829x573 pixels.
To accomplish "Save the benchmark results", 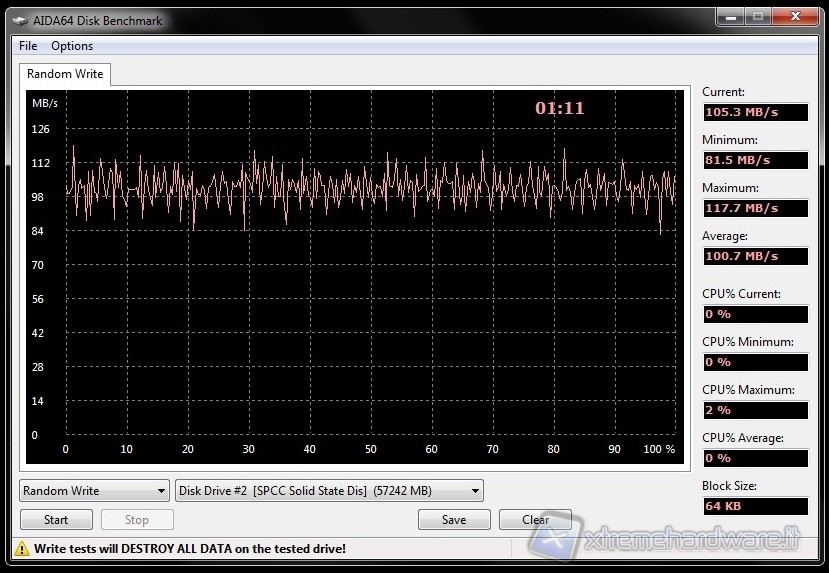I will pos(454,520).
